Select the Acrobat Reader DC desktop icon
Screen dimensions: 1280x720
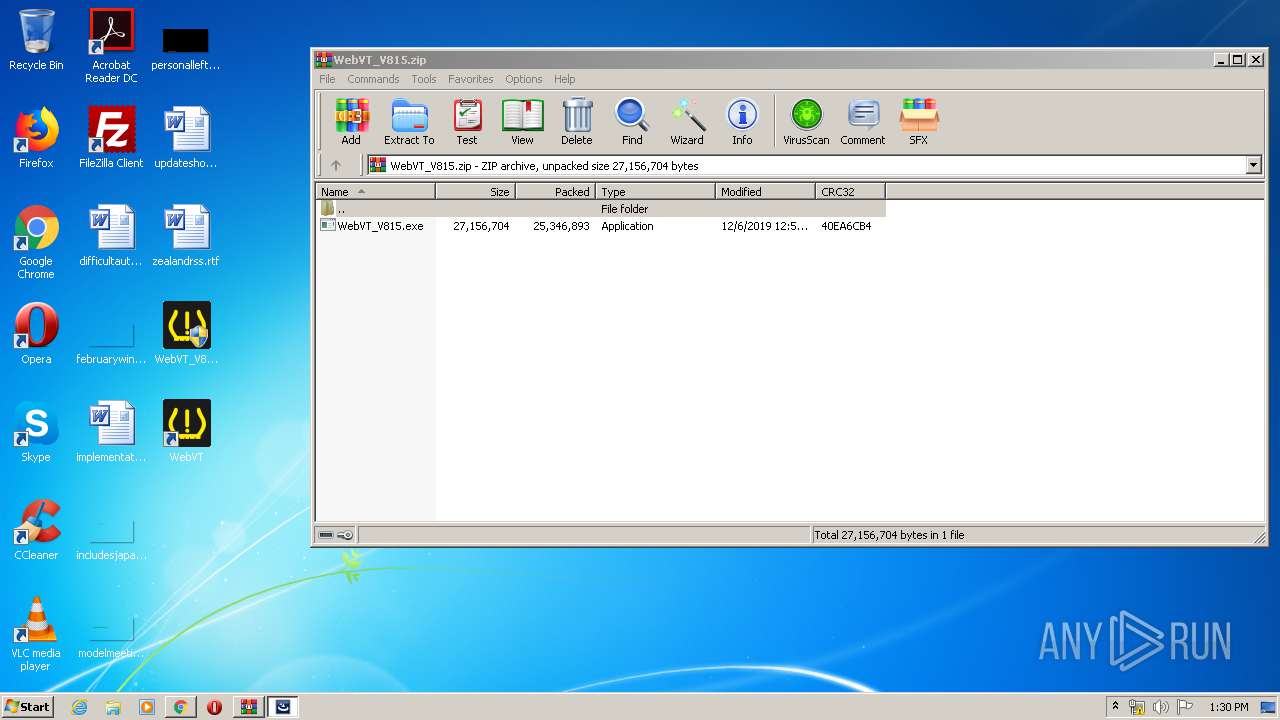[111, 46]
